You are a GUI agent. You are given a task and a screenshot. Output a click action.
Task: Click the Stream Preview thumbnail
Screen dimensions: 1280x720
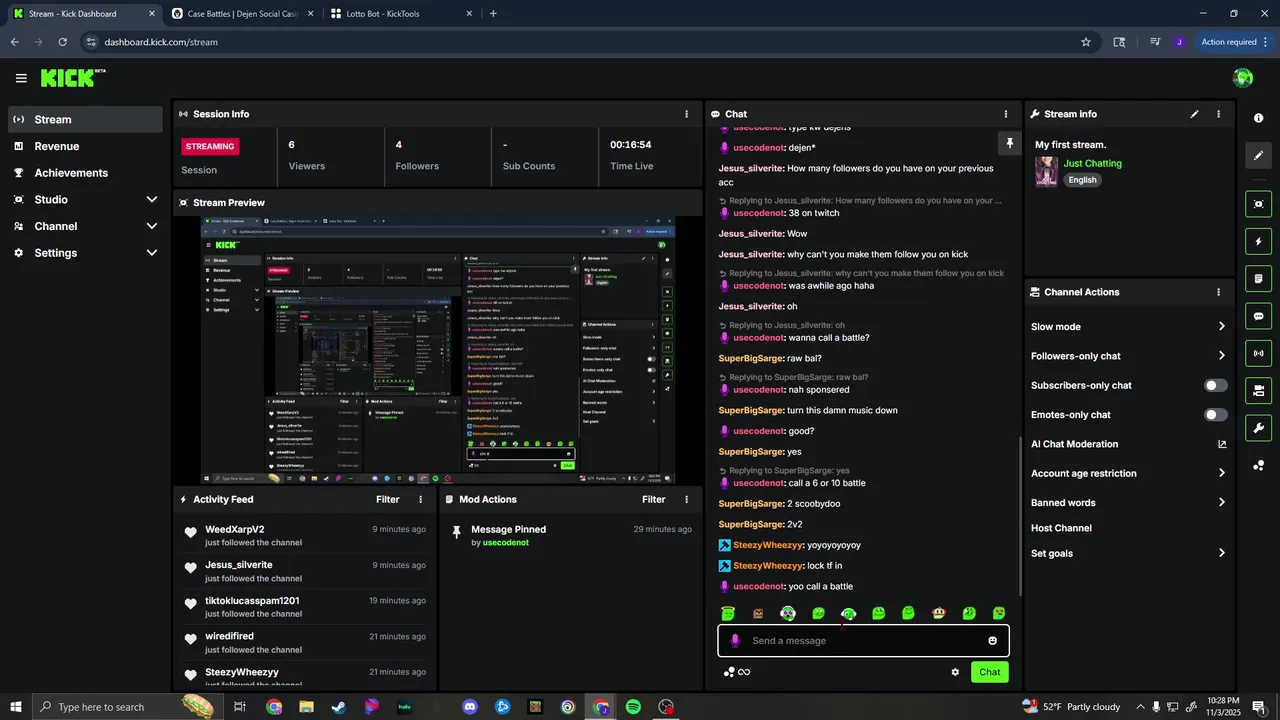click(438, 350)
